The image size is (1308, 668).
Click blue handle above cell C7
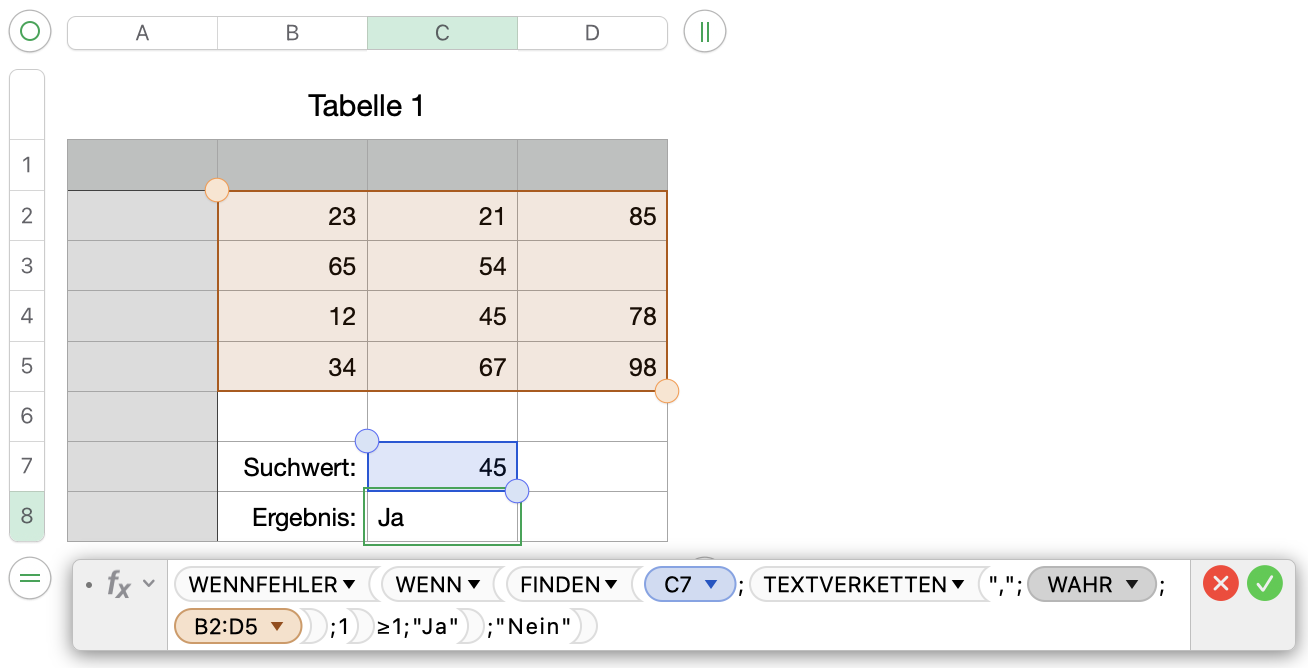click(x=367, y=441)
